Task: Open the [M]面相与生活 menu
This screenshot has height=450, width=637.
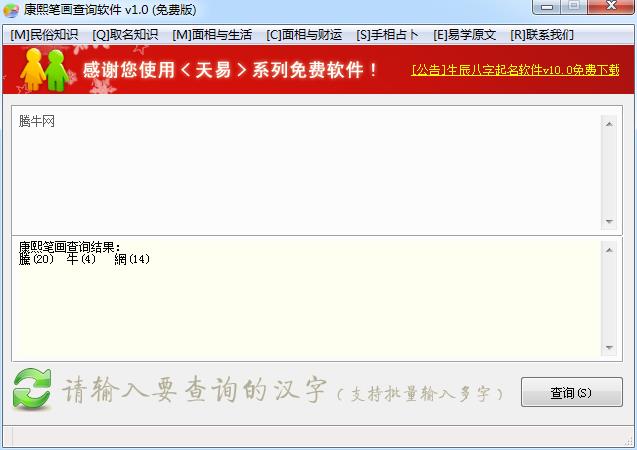Action: coord(212,35)
